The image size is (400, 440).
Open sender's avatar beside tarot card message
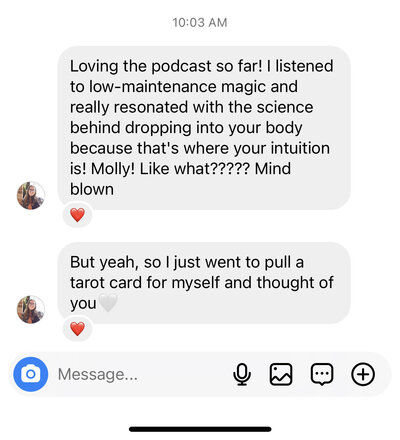31,310
